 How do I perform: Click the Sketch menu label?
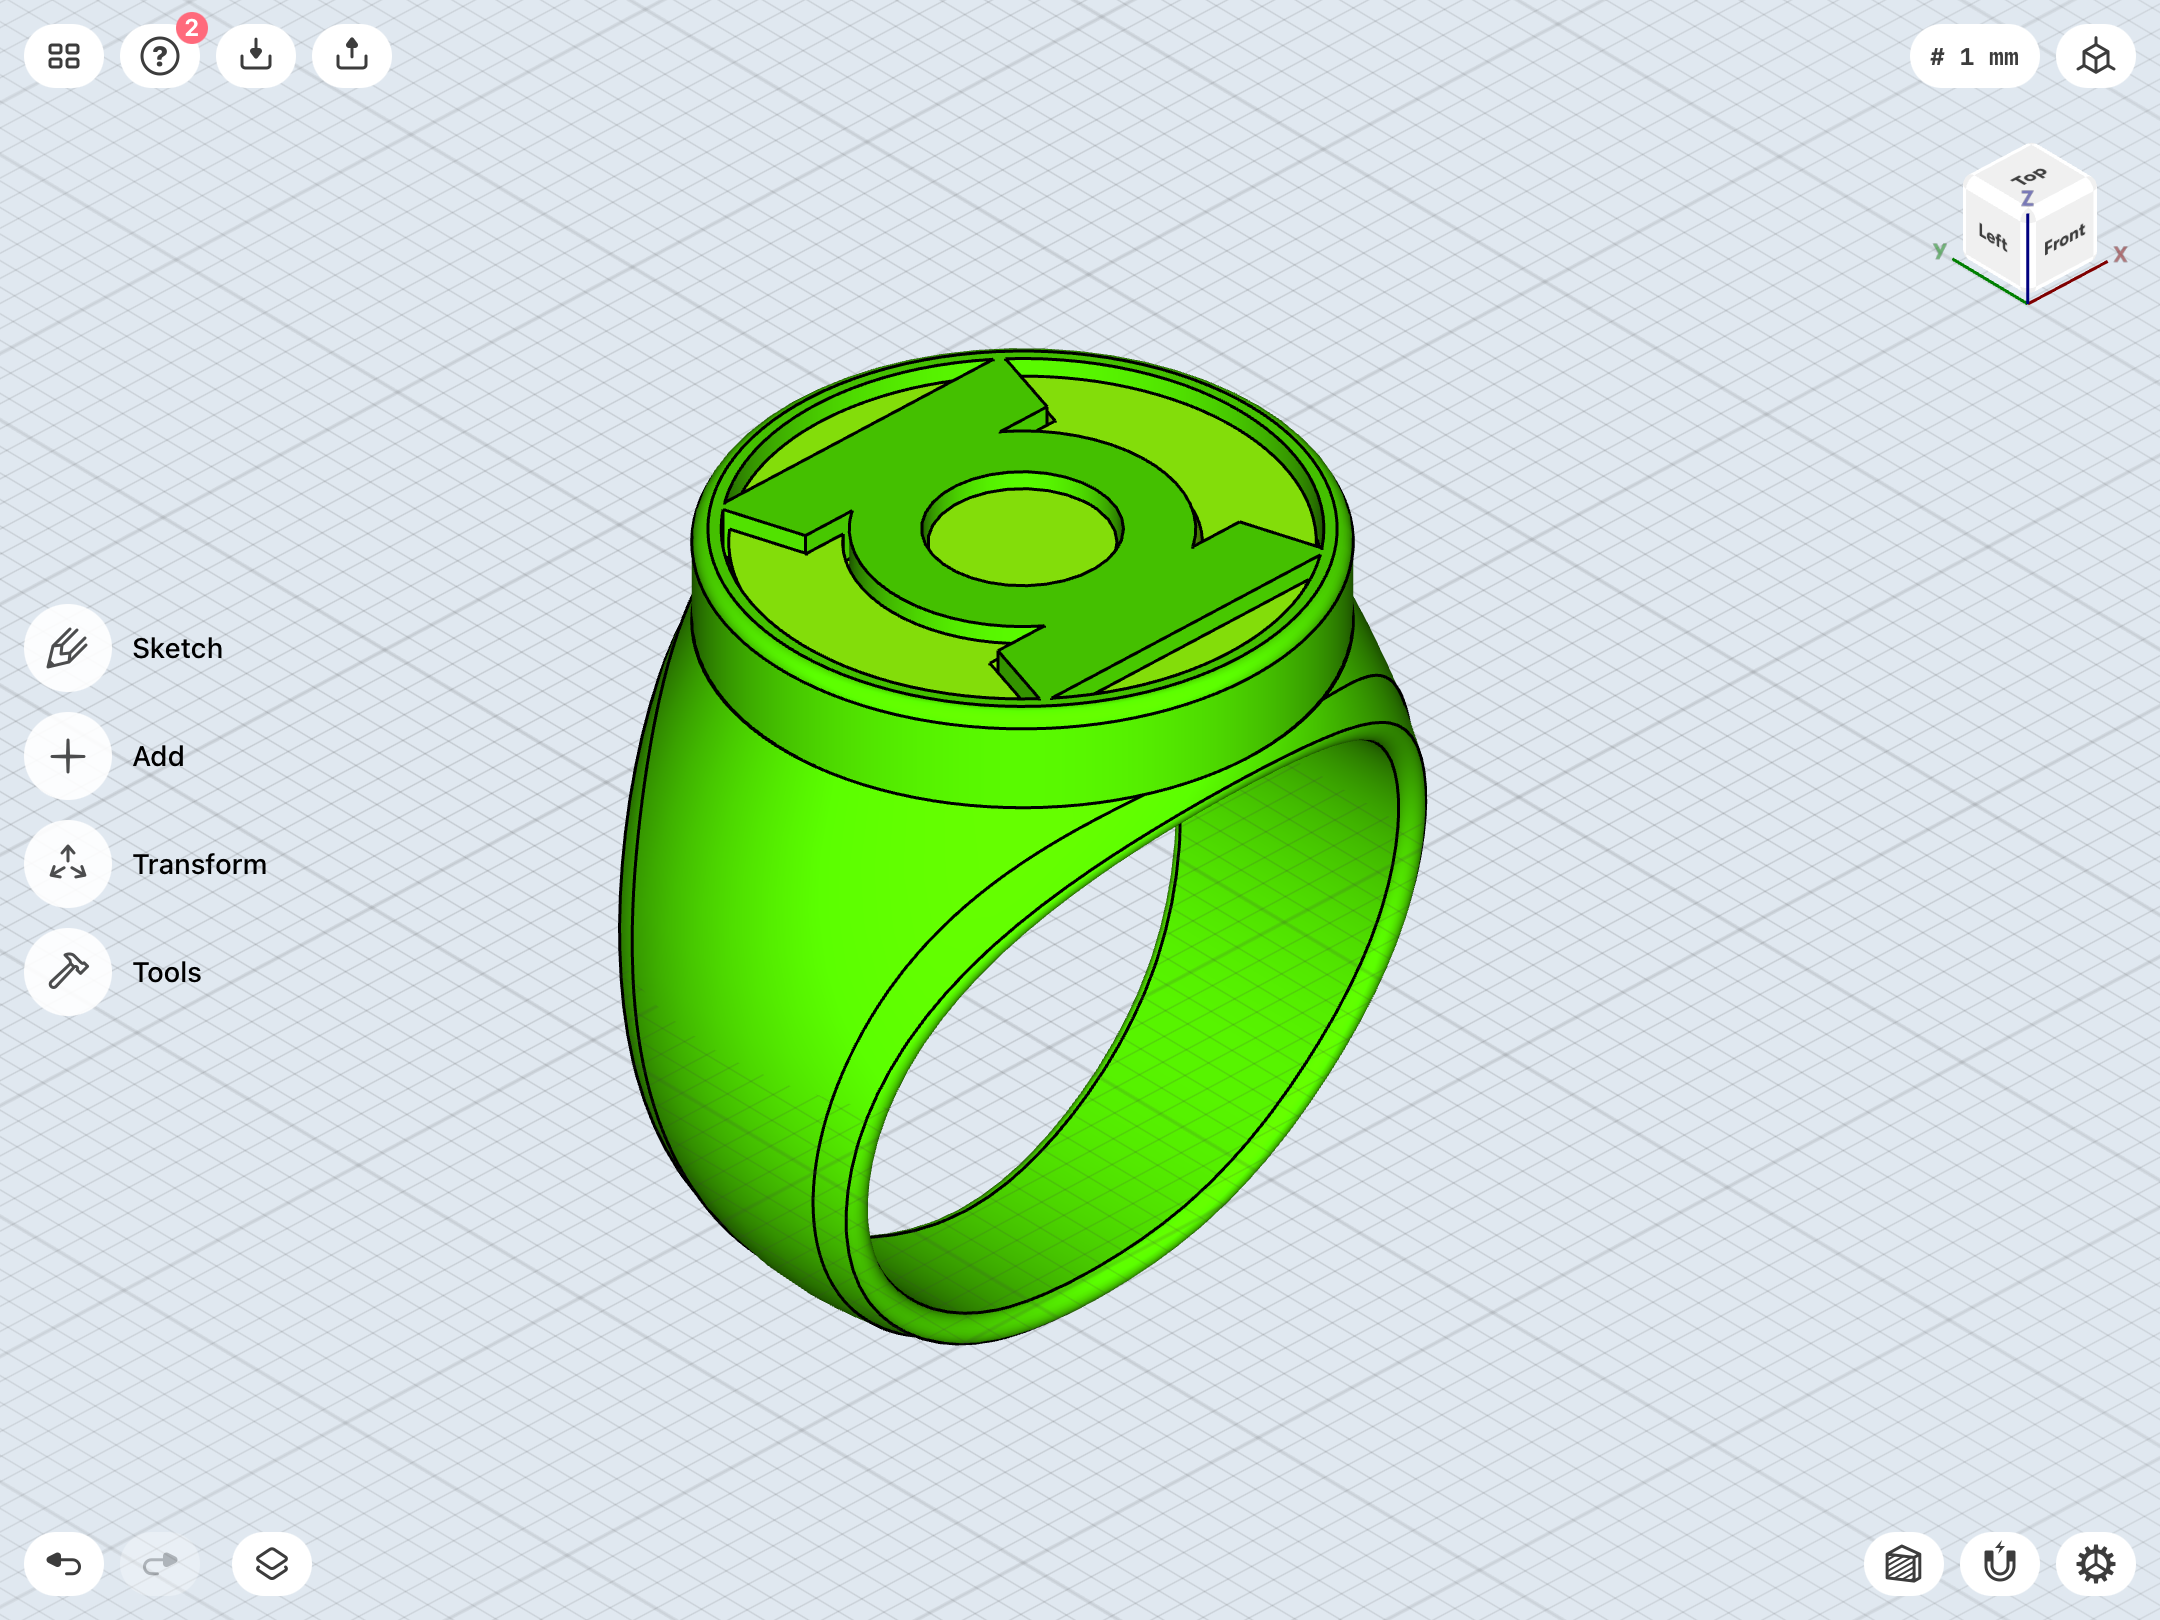click(177, 648)
